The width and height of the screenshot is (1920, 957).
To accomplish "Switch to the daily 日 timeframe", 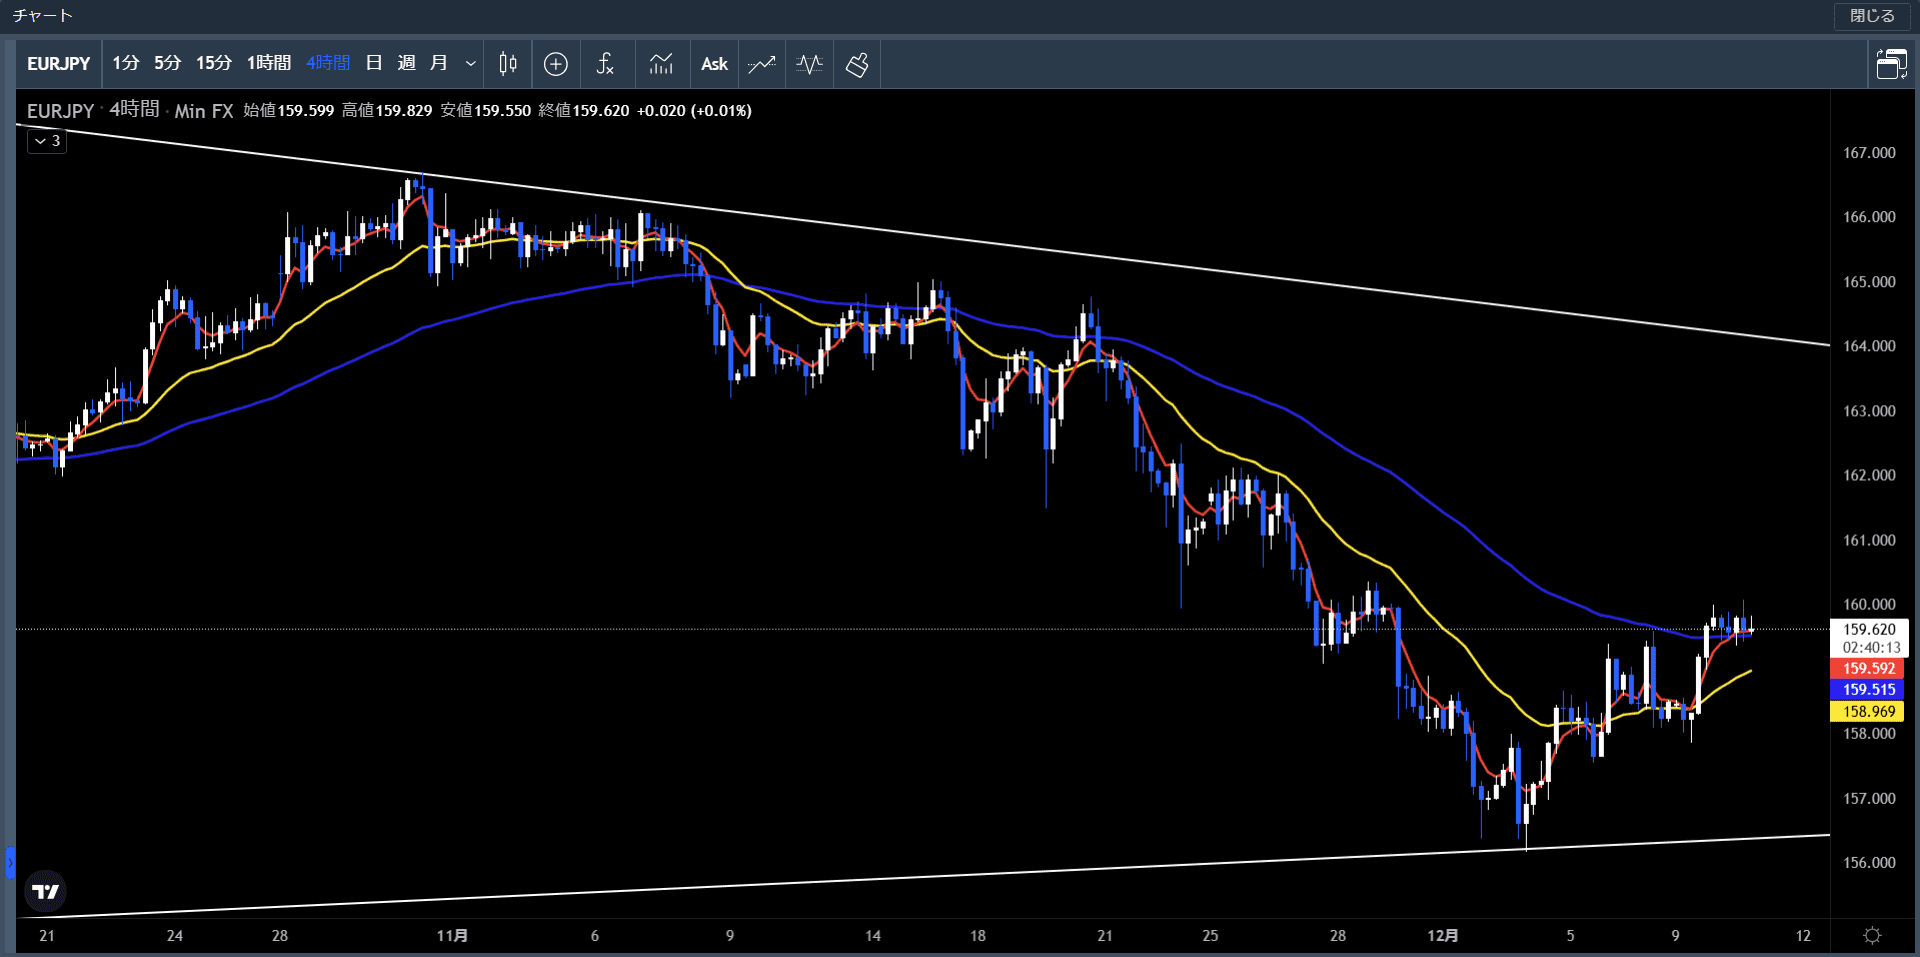I will click(374, 63).
